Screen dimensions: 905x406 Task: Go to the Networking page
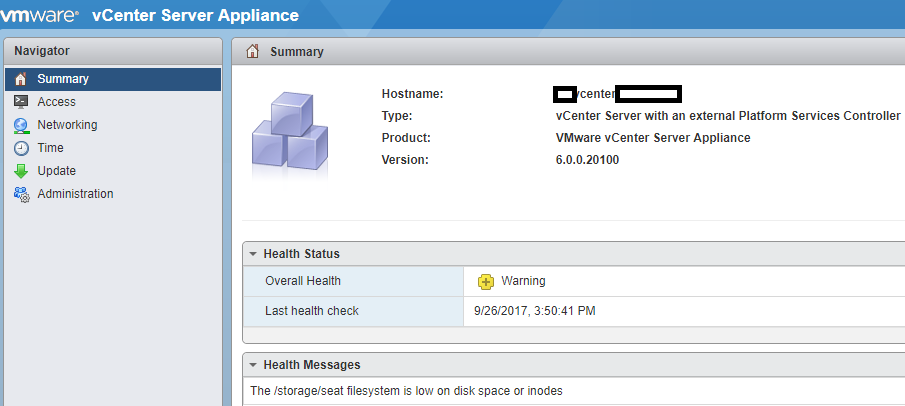[113, 125]
